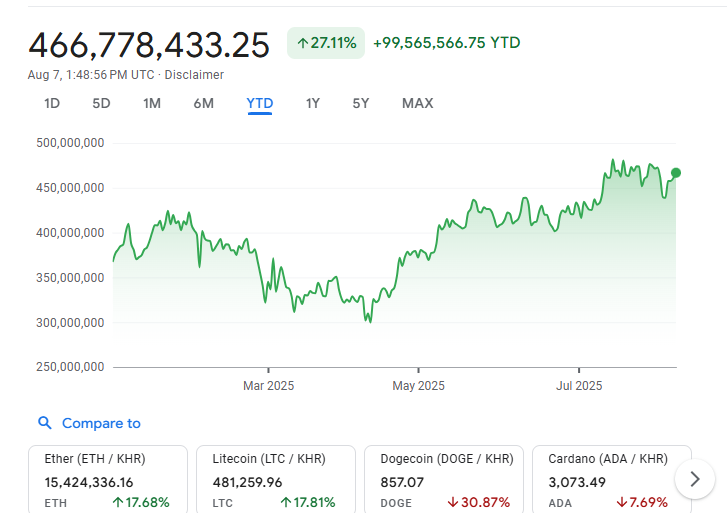Click the Mar 2025 axis label

268,386
